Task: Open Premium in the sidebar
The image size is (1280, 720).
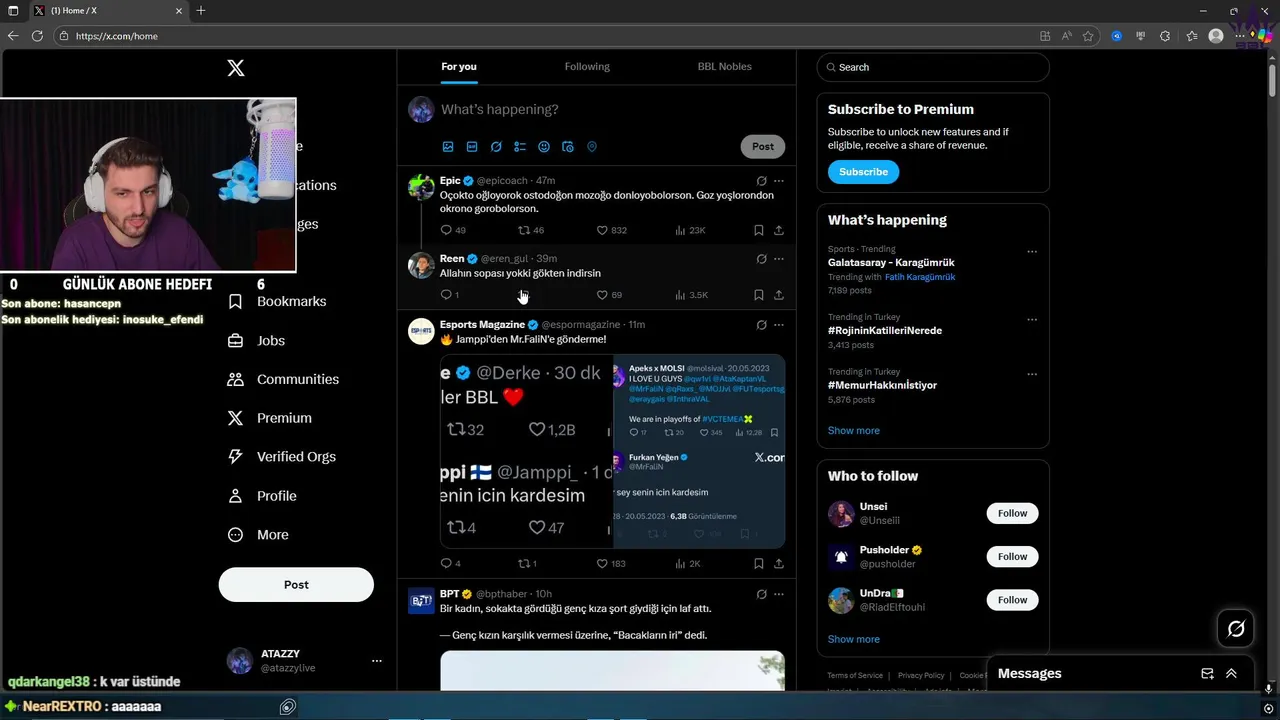Action: [270, 418]
